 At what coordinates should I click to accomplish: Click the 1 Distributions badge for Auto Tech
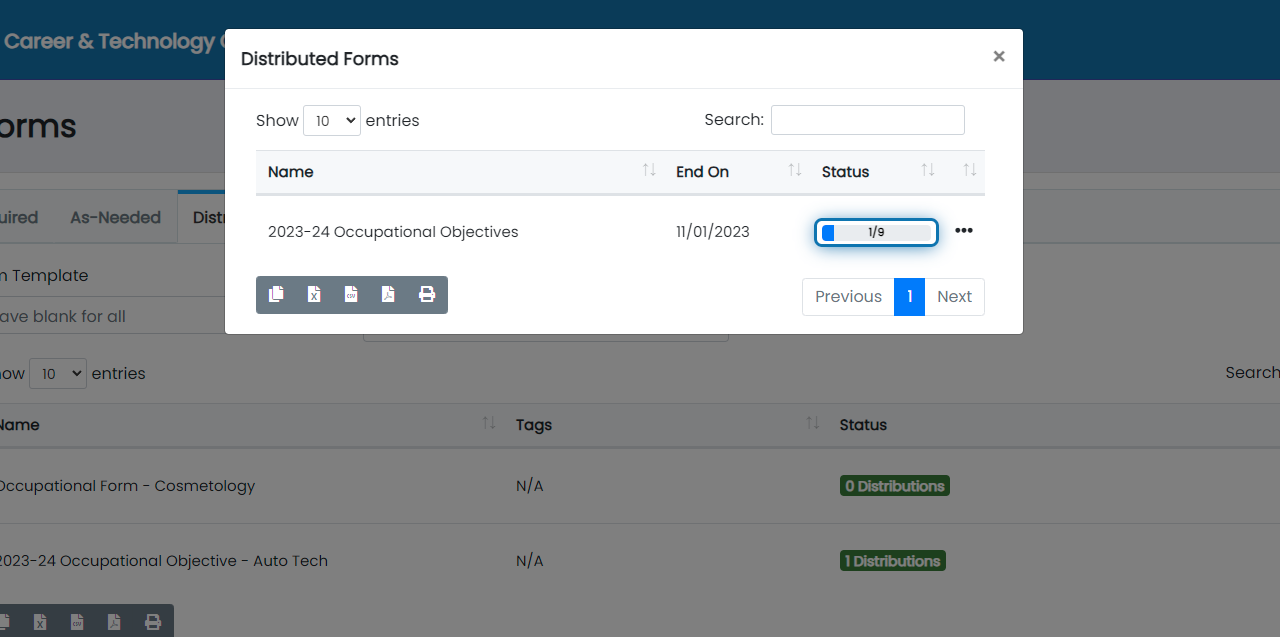pyautogui.click(x=893, y=561)
